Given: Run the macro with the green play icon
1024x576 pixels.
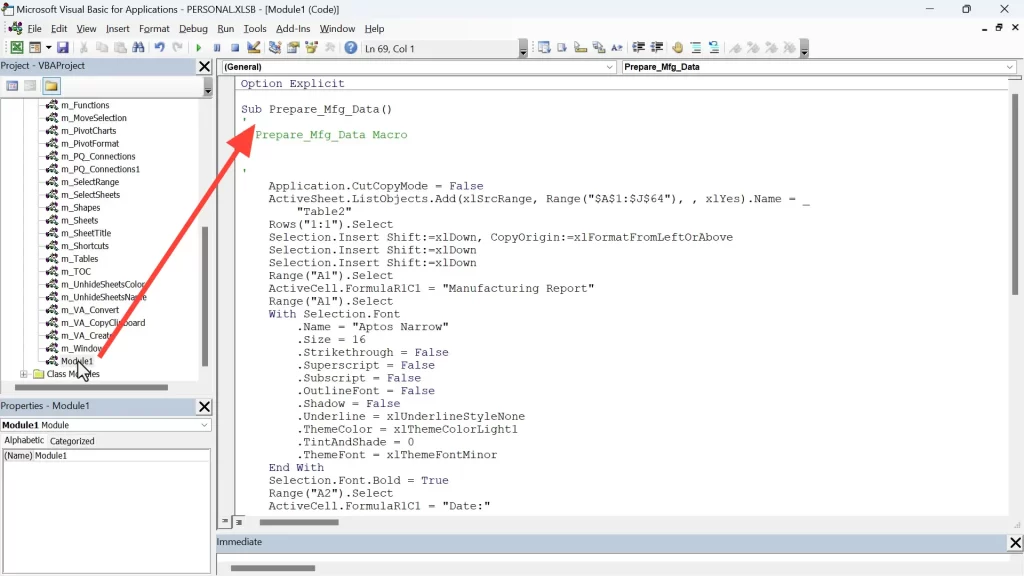Looking at the screenshot, I should pyautogui.click(x=199, y=48).
